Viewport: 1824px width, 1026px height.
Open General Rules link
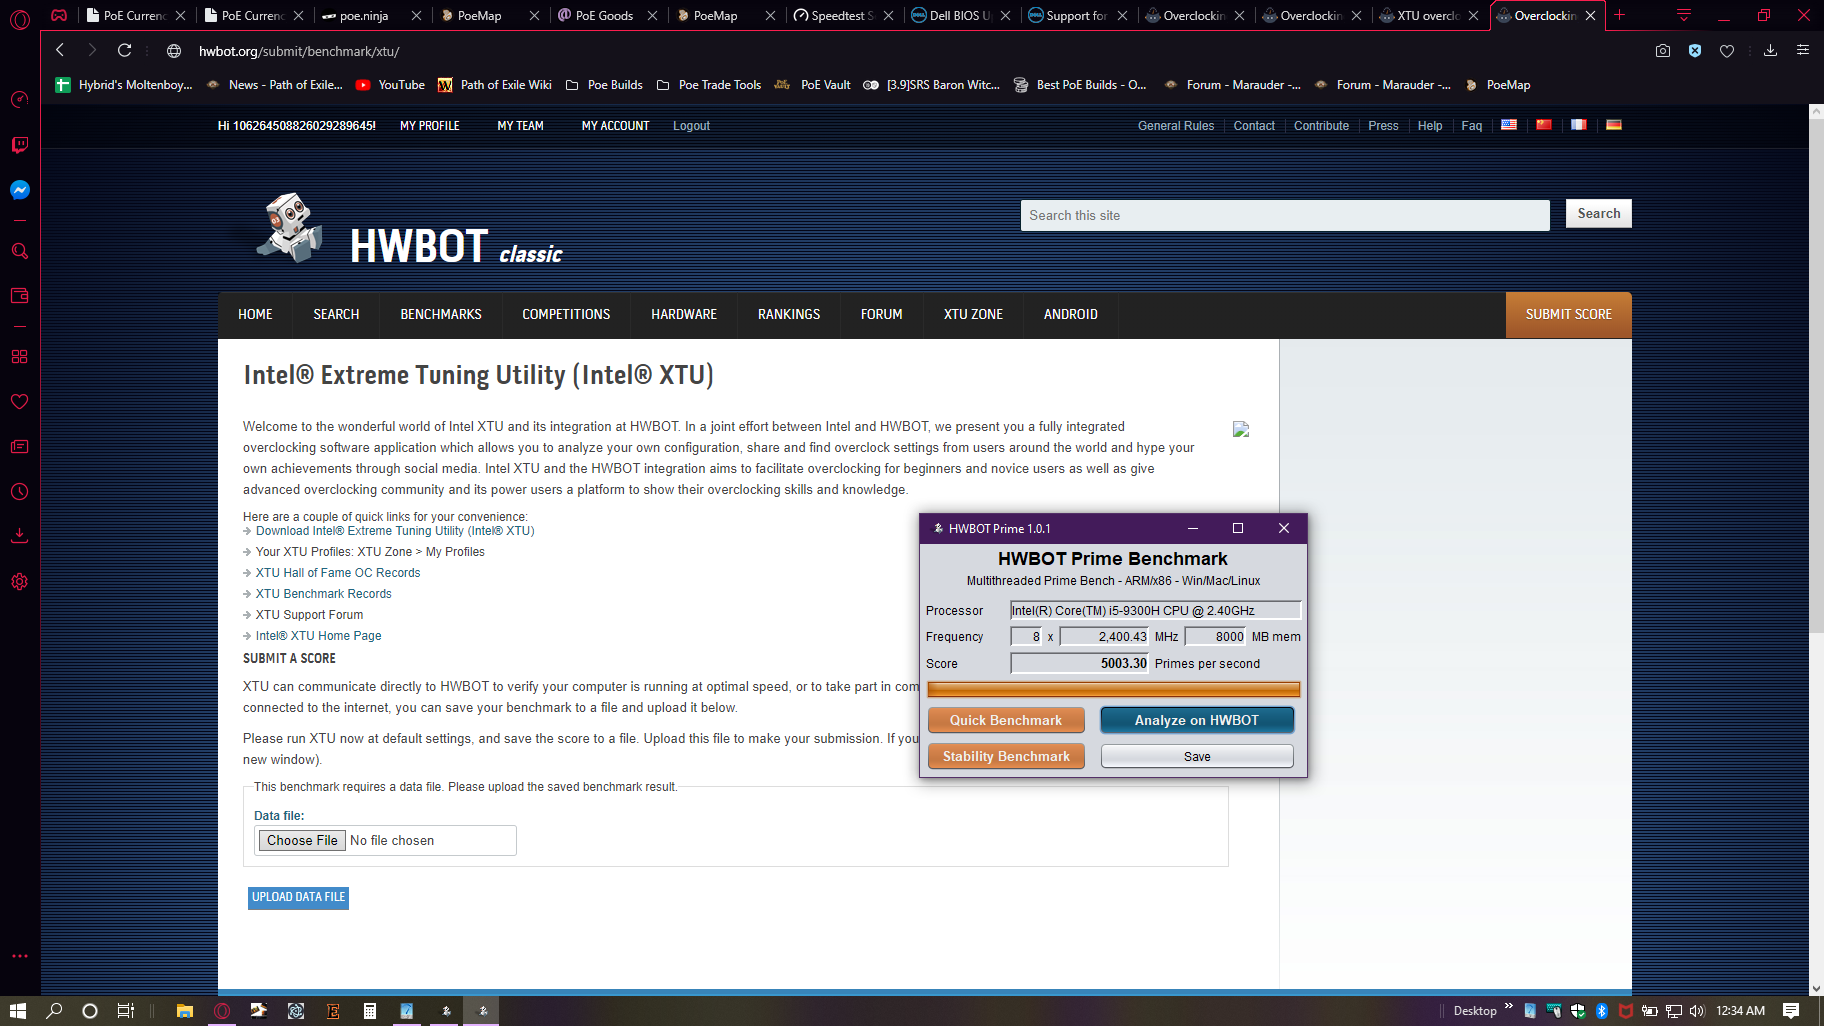coord(1175,126)
